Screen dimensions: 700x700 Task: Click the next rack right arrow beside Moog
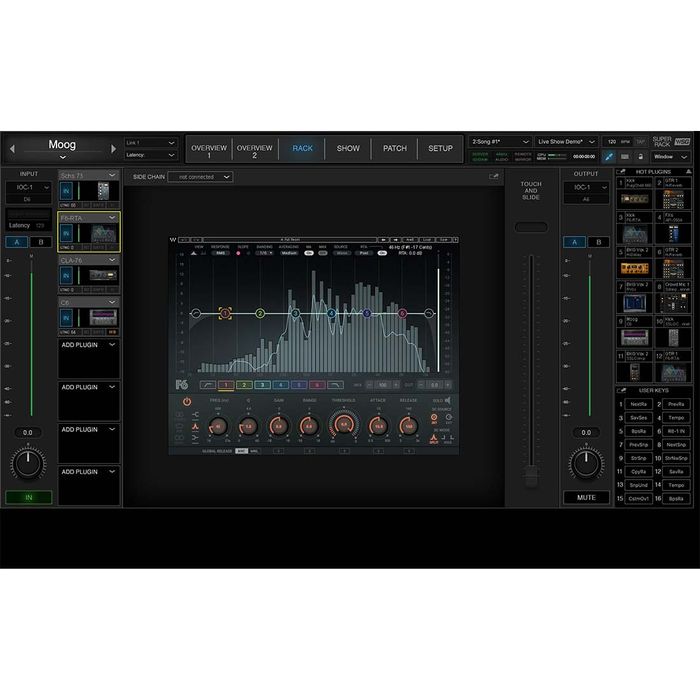point(112,148)
